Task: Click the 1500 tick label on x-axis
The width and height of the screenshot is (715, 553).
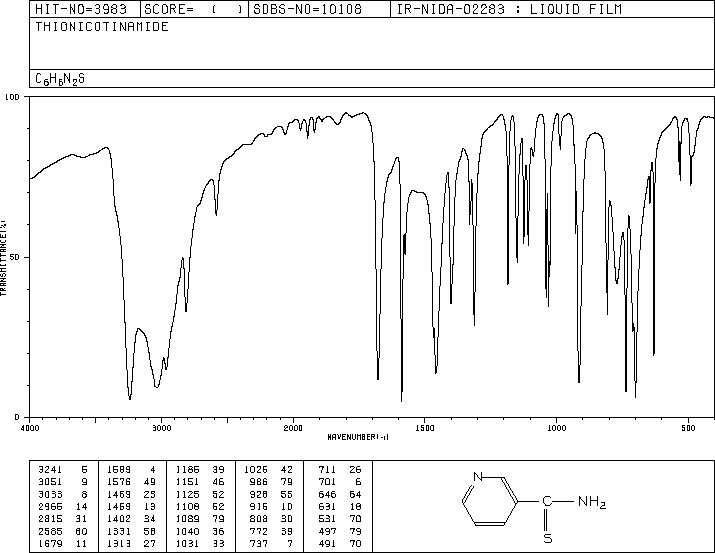Action: [425, 428]
